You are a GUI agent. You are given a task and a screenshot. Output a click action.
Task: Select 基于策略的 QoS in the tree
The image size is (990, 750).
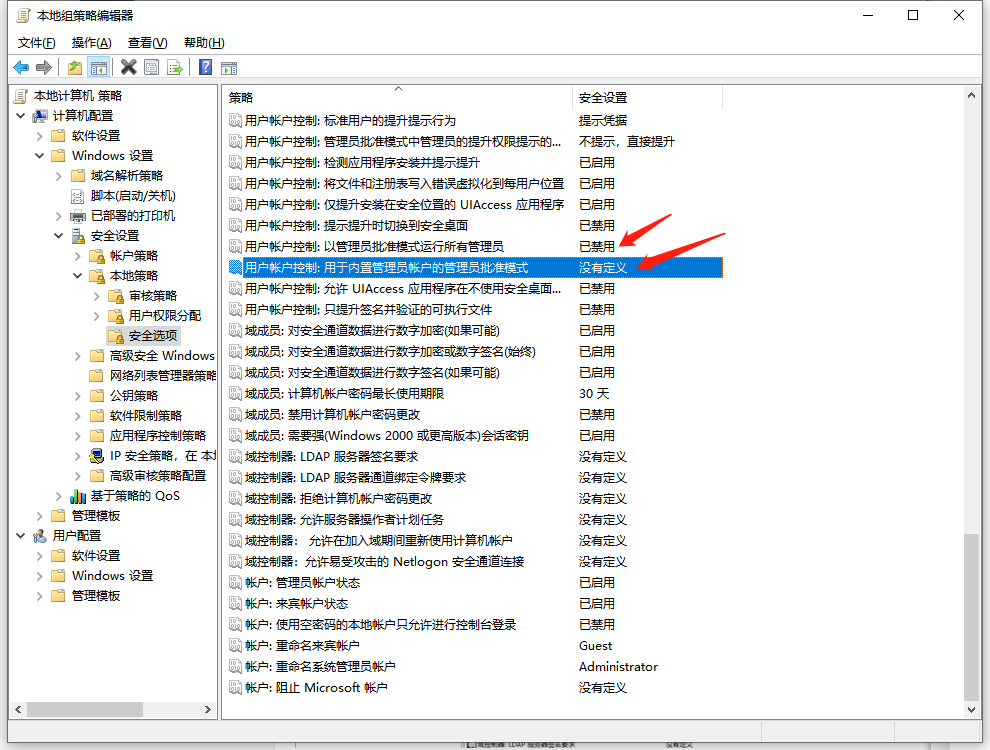(135, 495)
